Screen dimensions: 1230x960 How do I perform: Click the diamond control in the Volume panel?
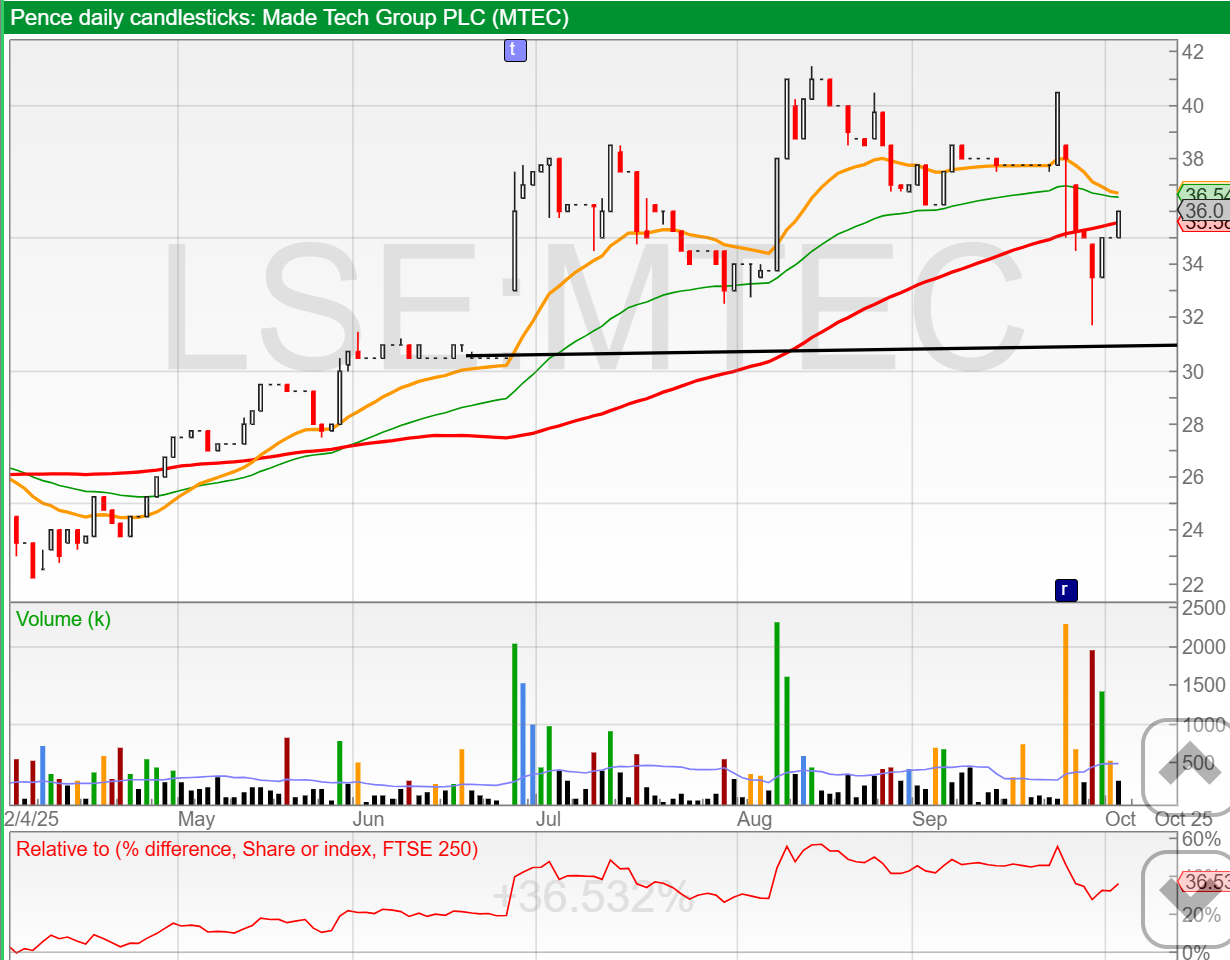1185,767
